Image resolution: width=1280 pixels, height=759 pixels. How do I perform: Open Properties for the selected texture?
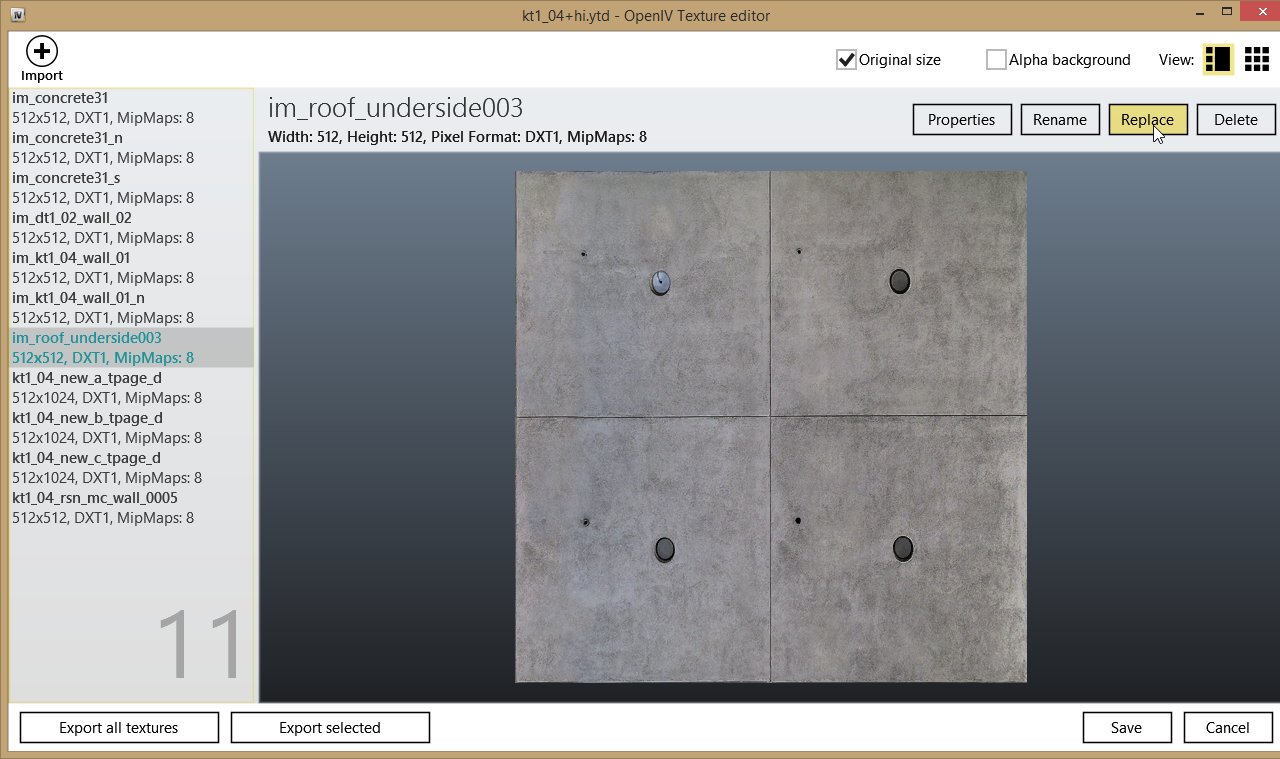tap(961, 120)
